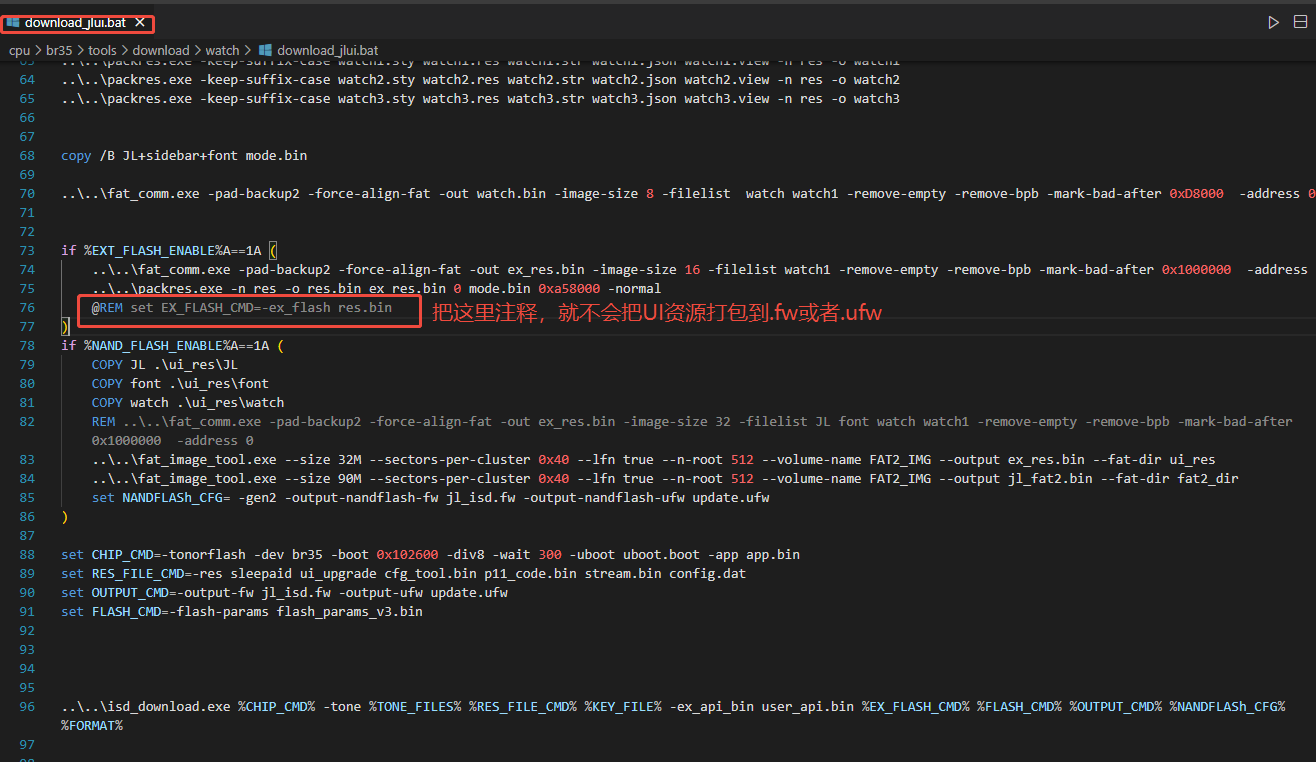Open the tools breadcrumb segment

click(102, 50)
